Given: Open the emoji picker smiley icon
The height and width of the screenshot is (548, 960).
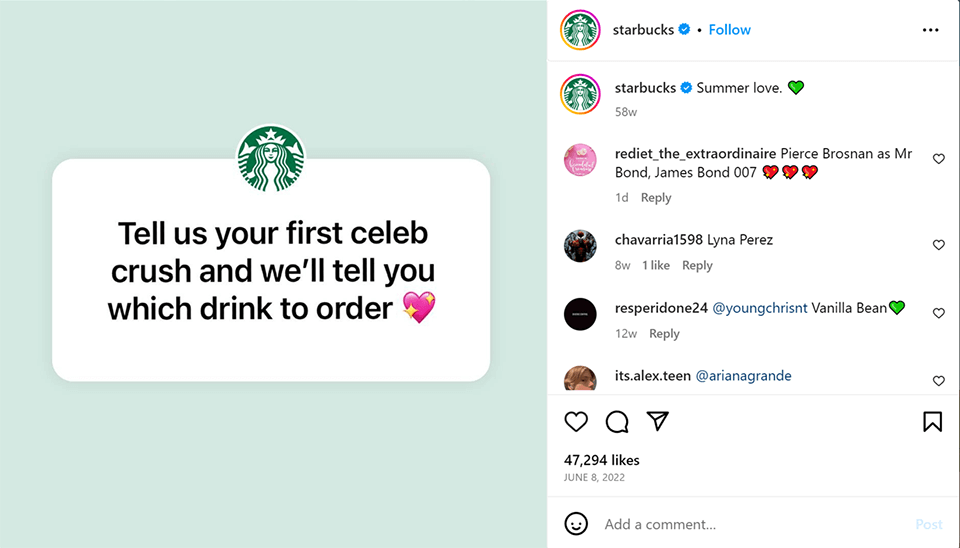Looking at the screenshot, I should point(576,524).
